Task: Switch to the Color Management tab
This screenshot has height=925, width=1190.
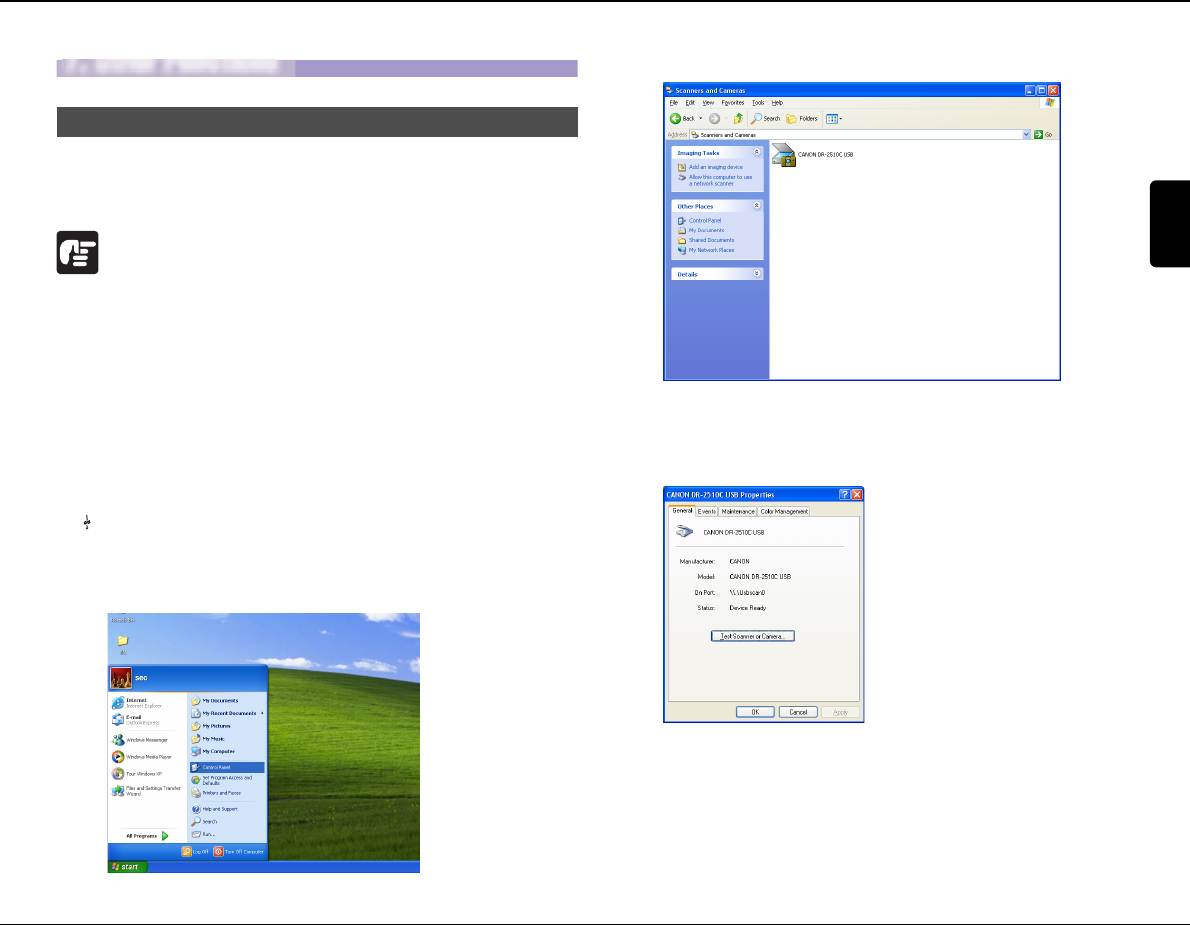Action: coord(784,511)
